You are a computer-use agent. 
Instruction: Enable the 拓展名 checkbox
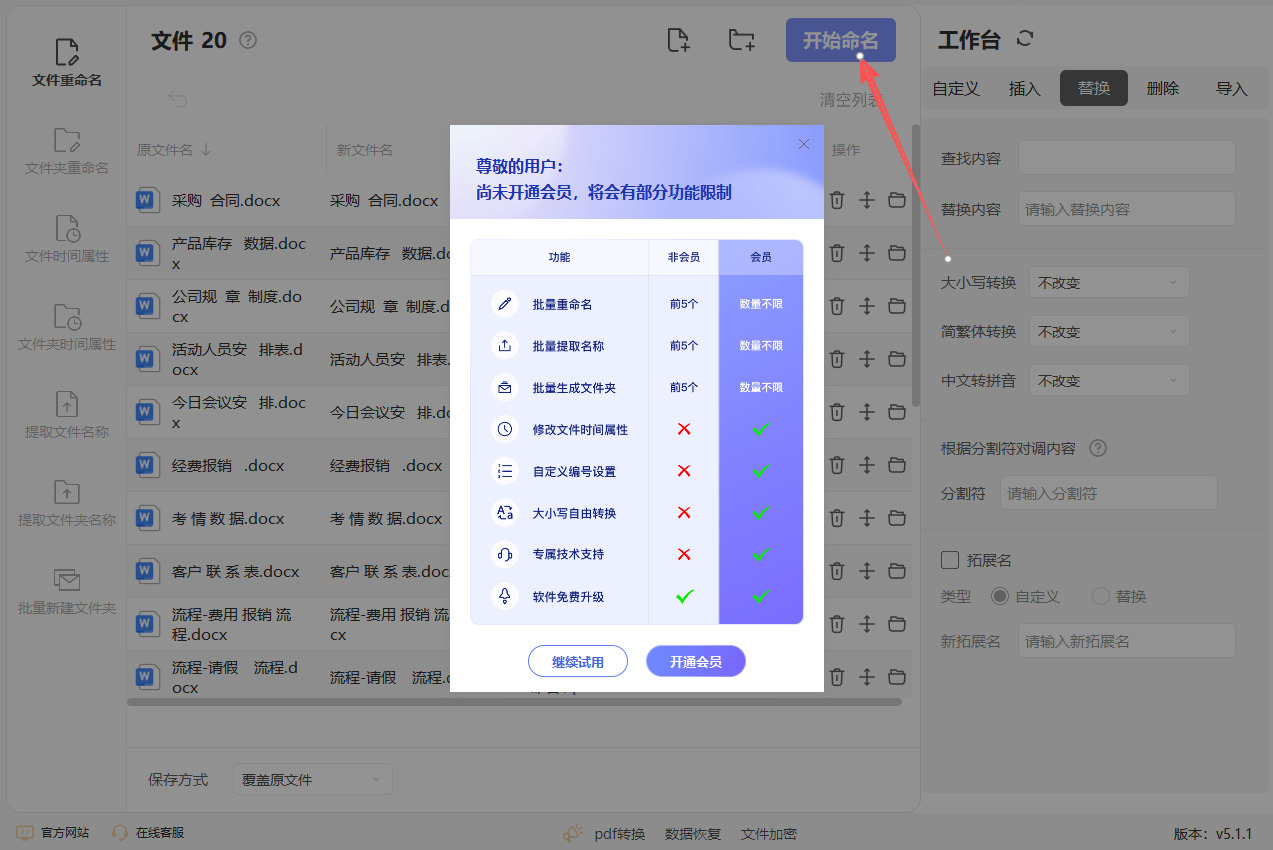tap(950, 560)
